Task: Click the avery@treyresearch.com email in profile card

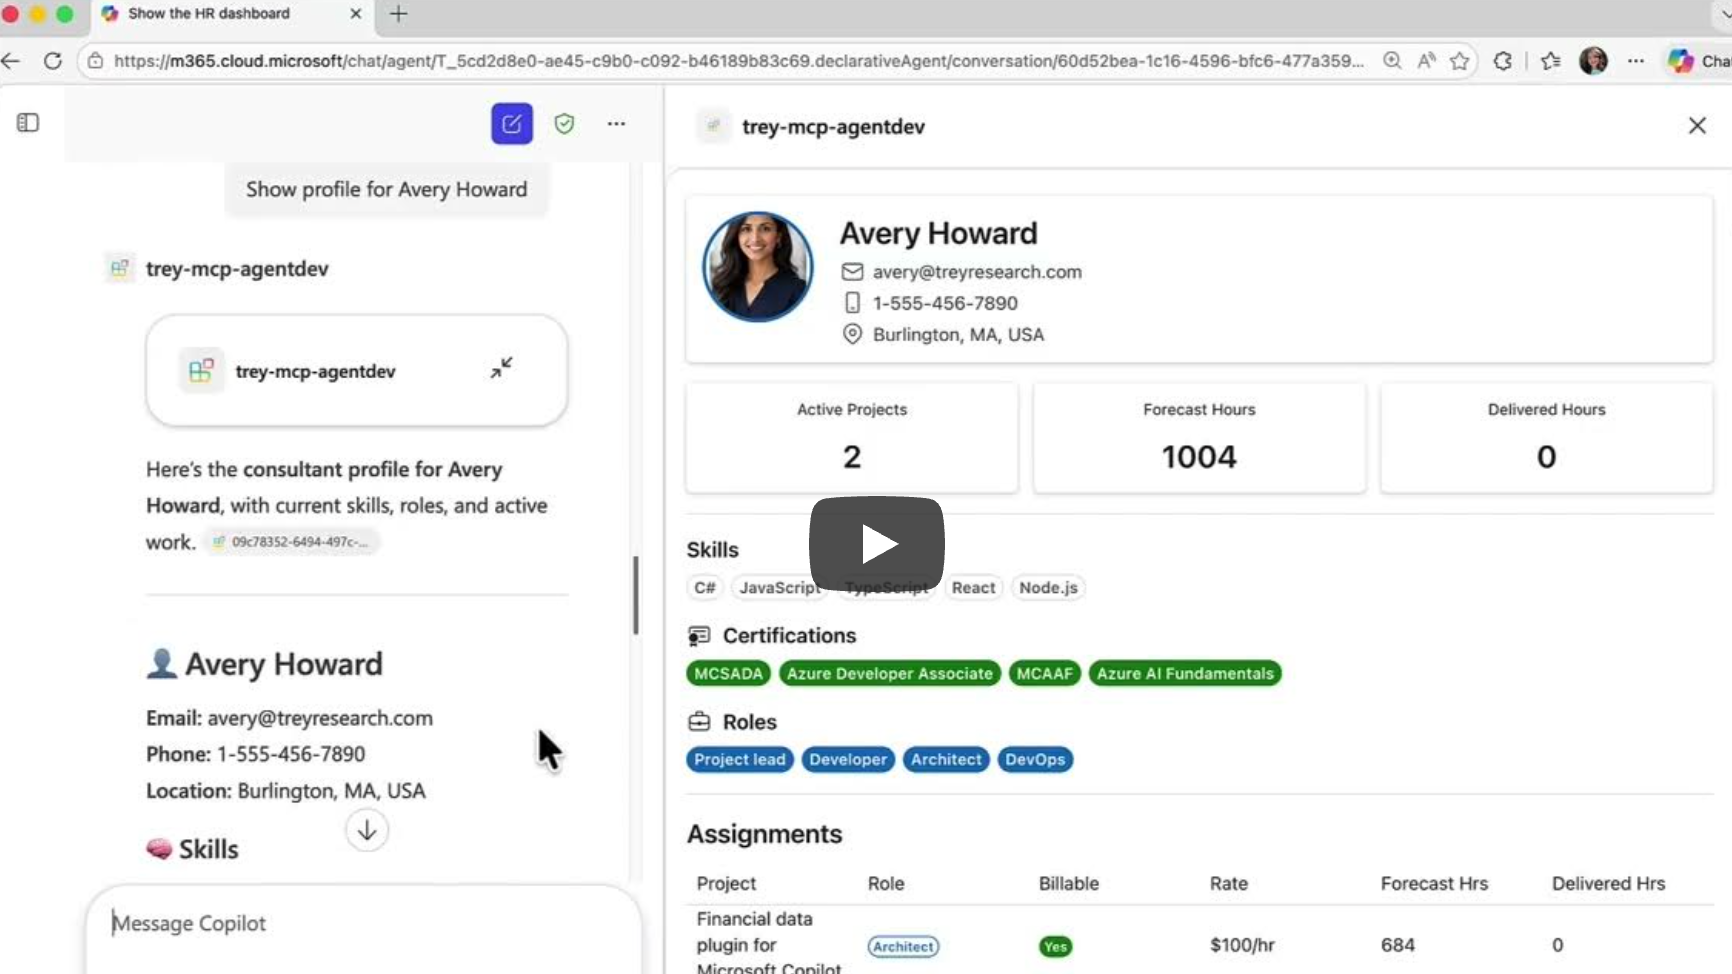Action: point(977,272)
